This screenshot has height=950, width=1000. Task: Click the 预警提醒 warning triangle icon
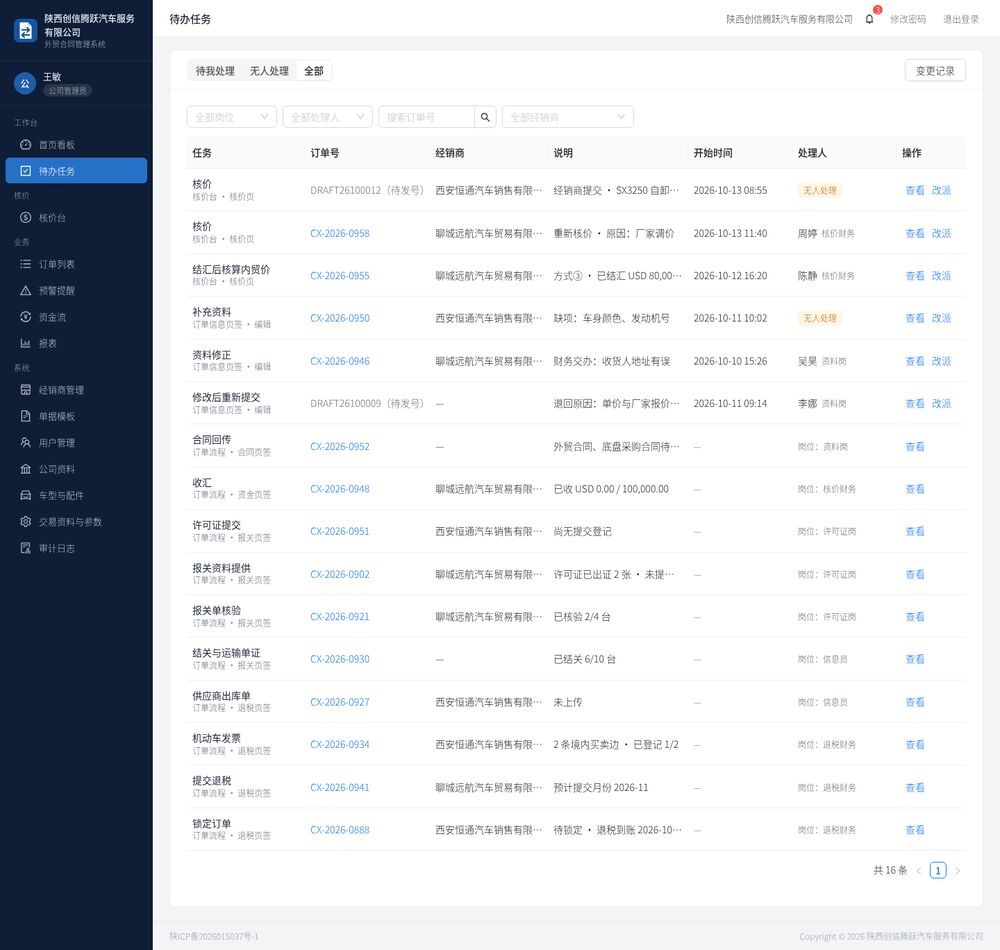(x=26, y=291)
